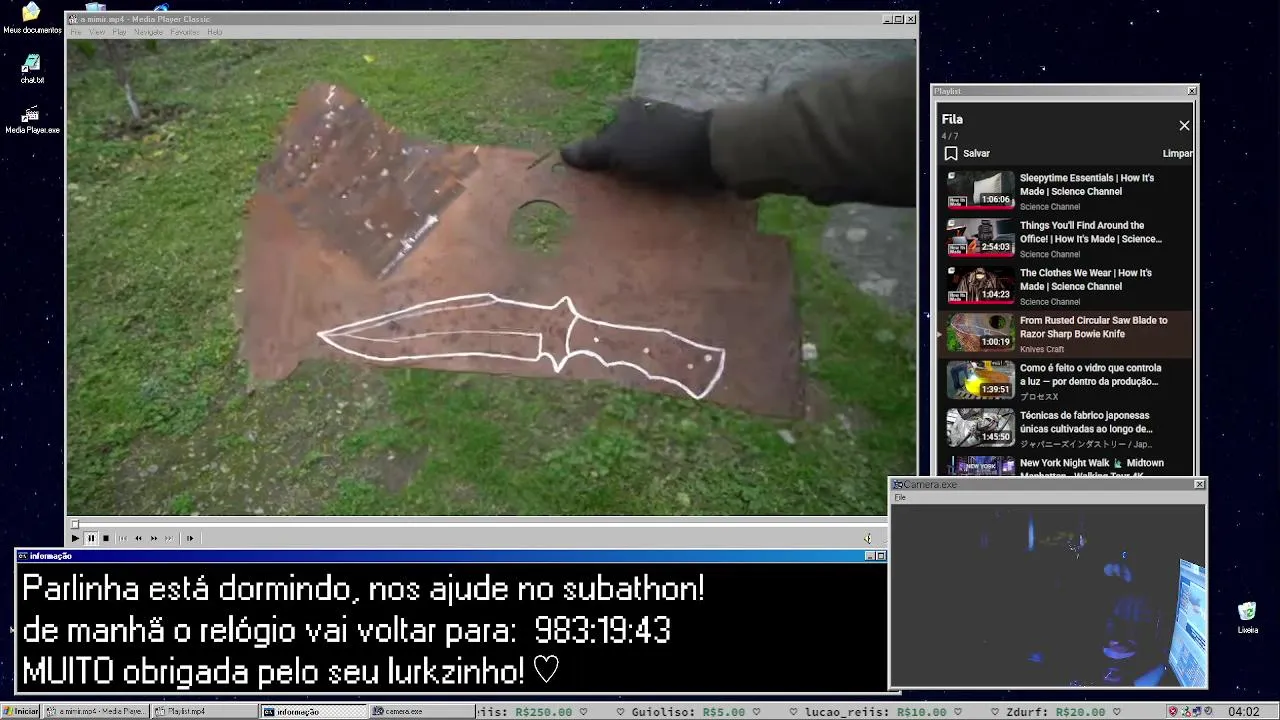Open the Favorites menu in Media Player Classic

tap(185, 32)
